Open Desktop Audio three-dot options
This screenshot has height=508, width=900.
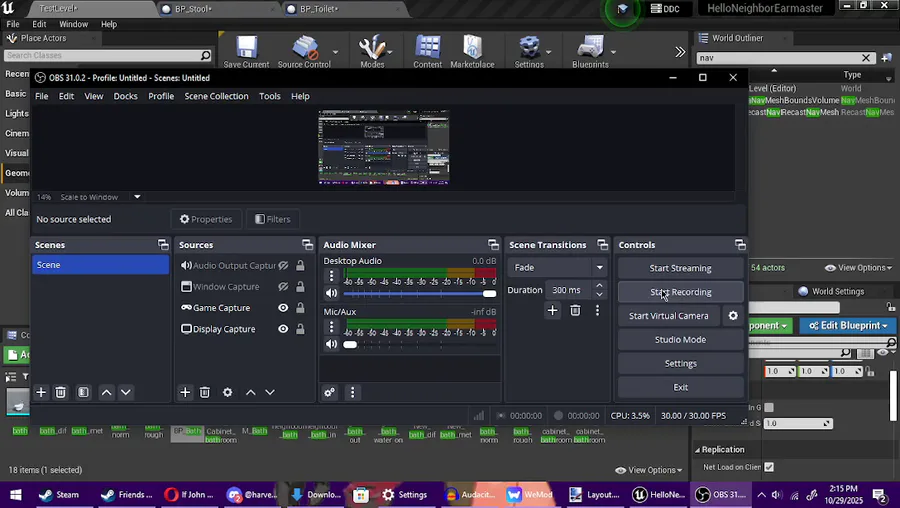point(331,276)
